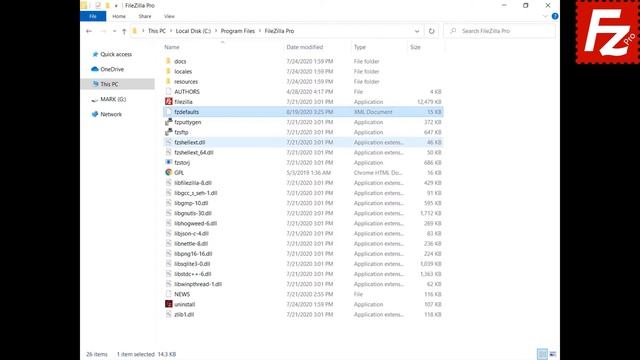This screenshot has height=360, width=640.
Task: Select libwinpthread-1.dll file name
Action: [198, 284]
